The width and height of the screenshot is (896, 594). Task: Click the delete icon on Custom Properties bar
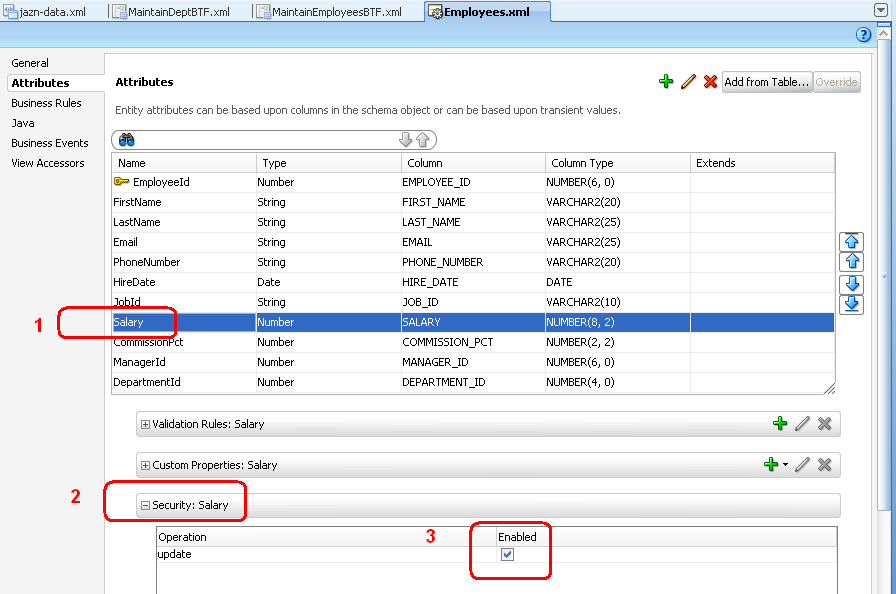[824, 464]
